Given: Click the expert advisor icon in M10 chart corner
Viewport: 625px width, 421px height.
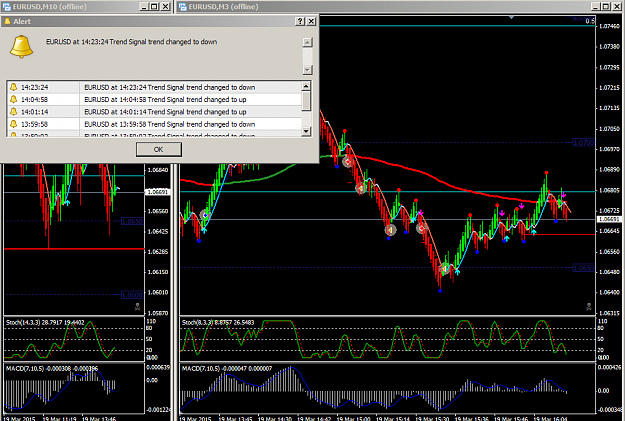Looking at the screenshot, I should click(137, 307).
